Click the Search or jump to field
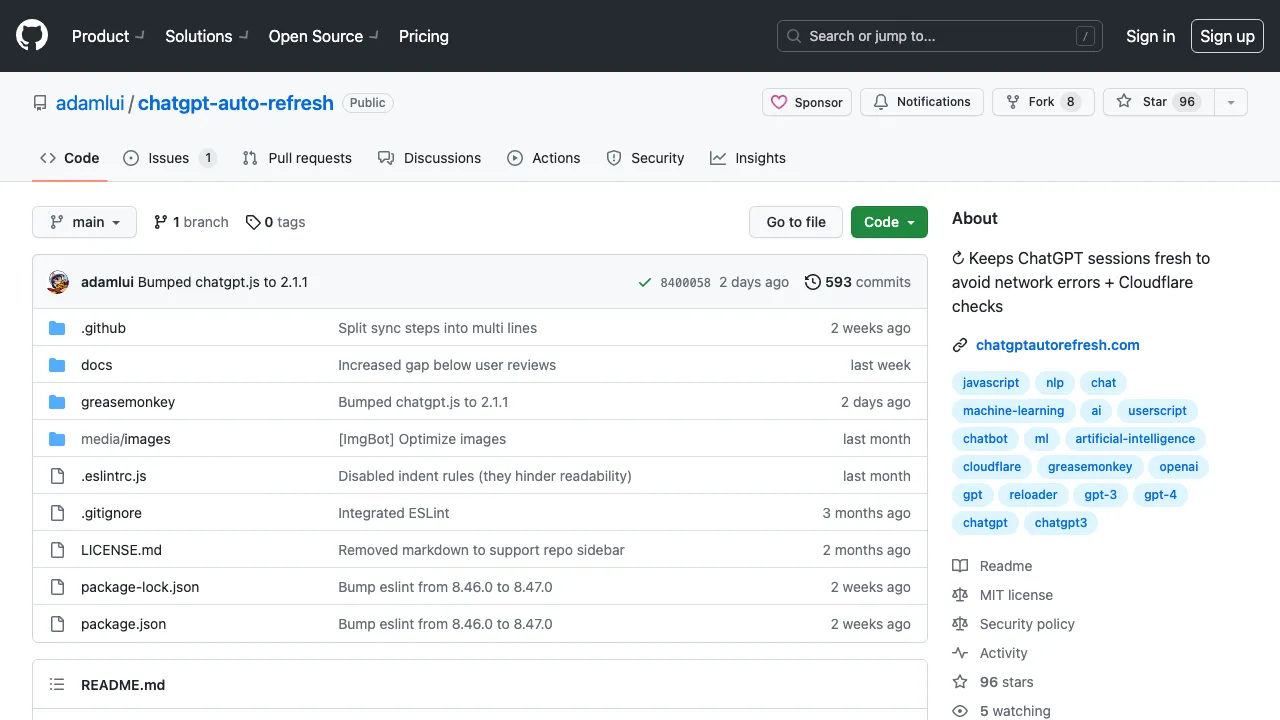The height and width of the screenshot is (720, 1280). [x=939, y=36]
